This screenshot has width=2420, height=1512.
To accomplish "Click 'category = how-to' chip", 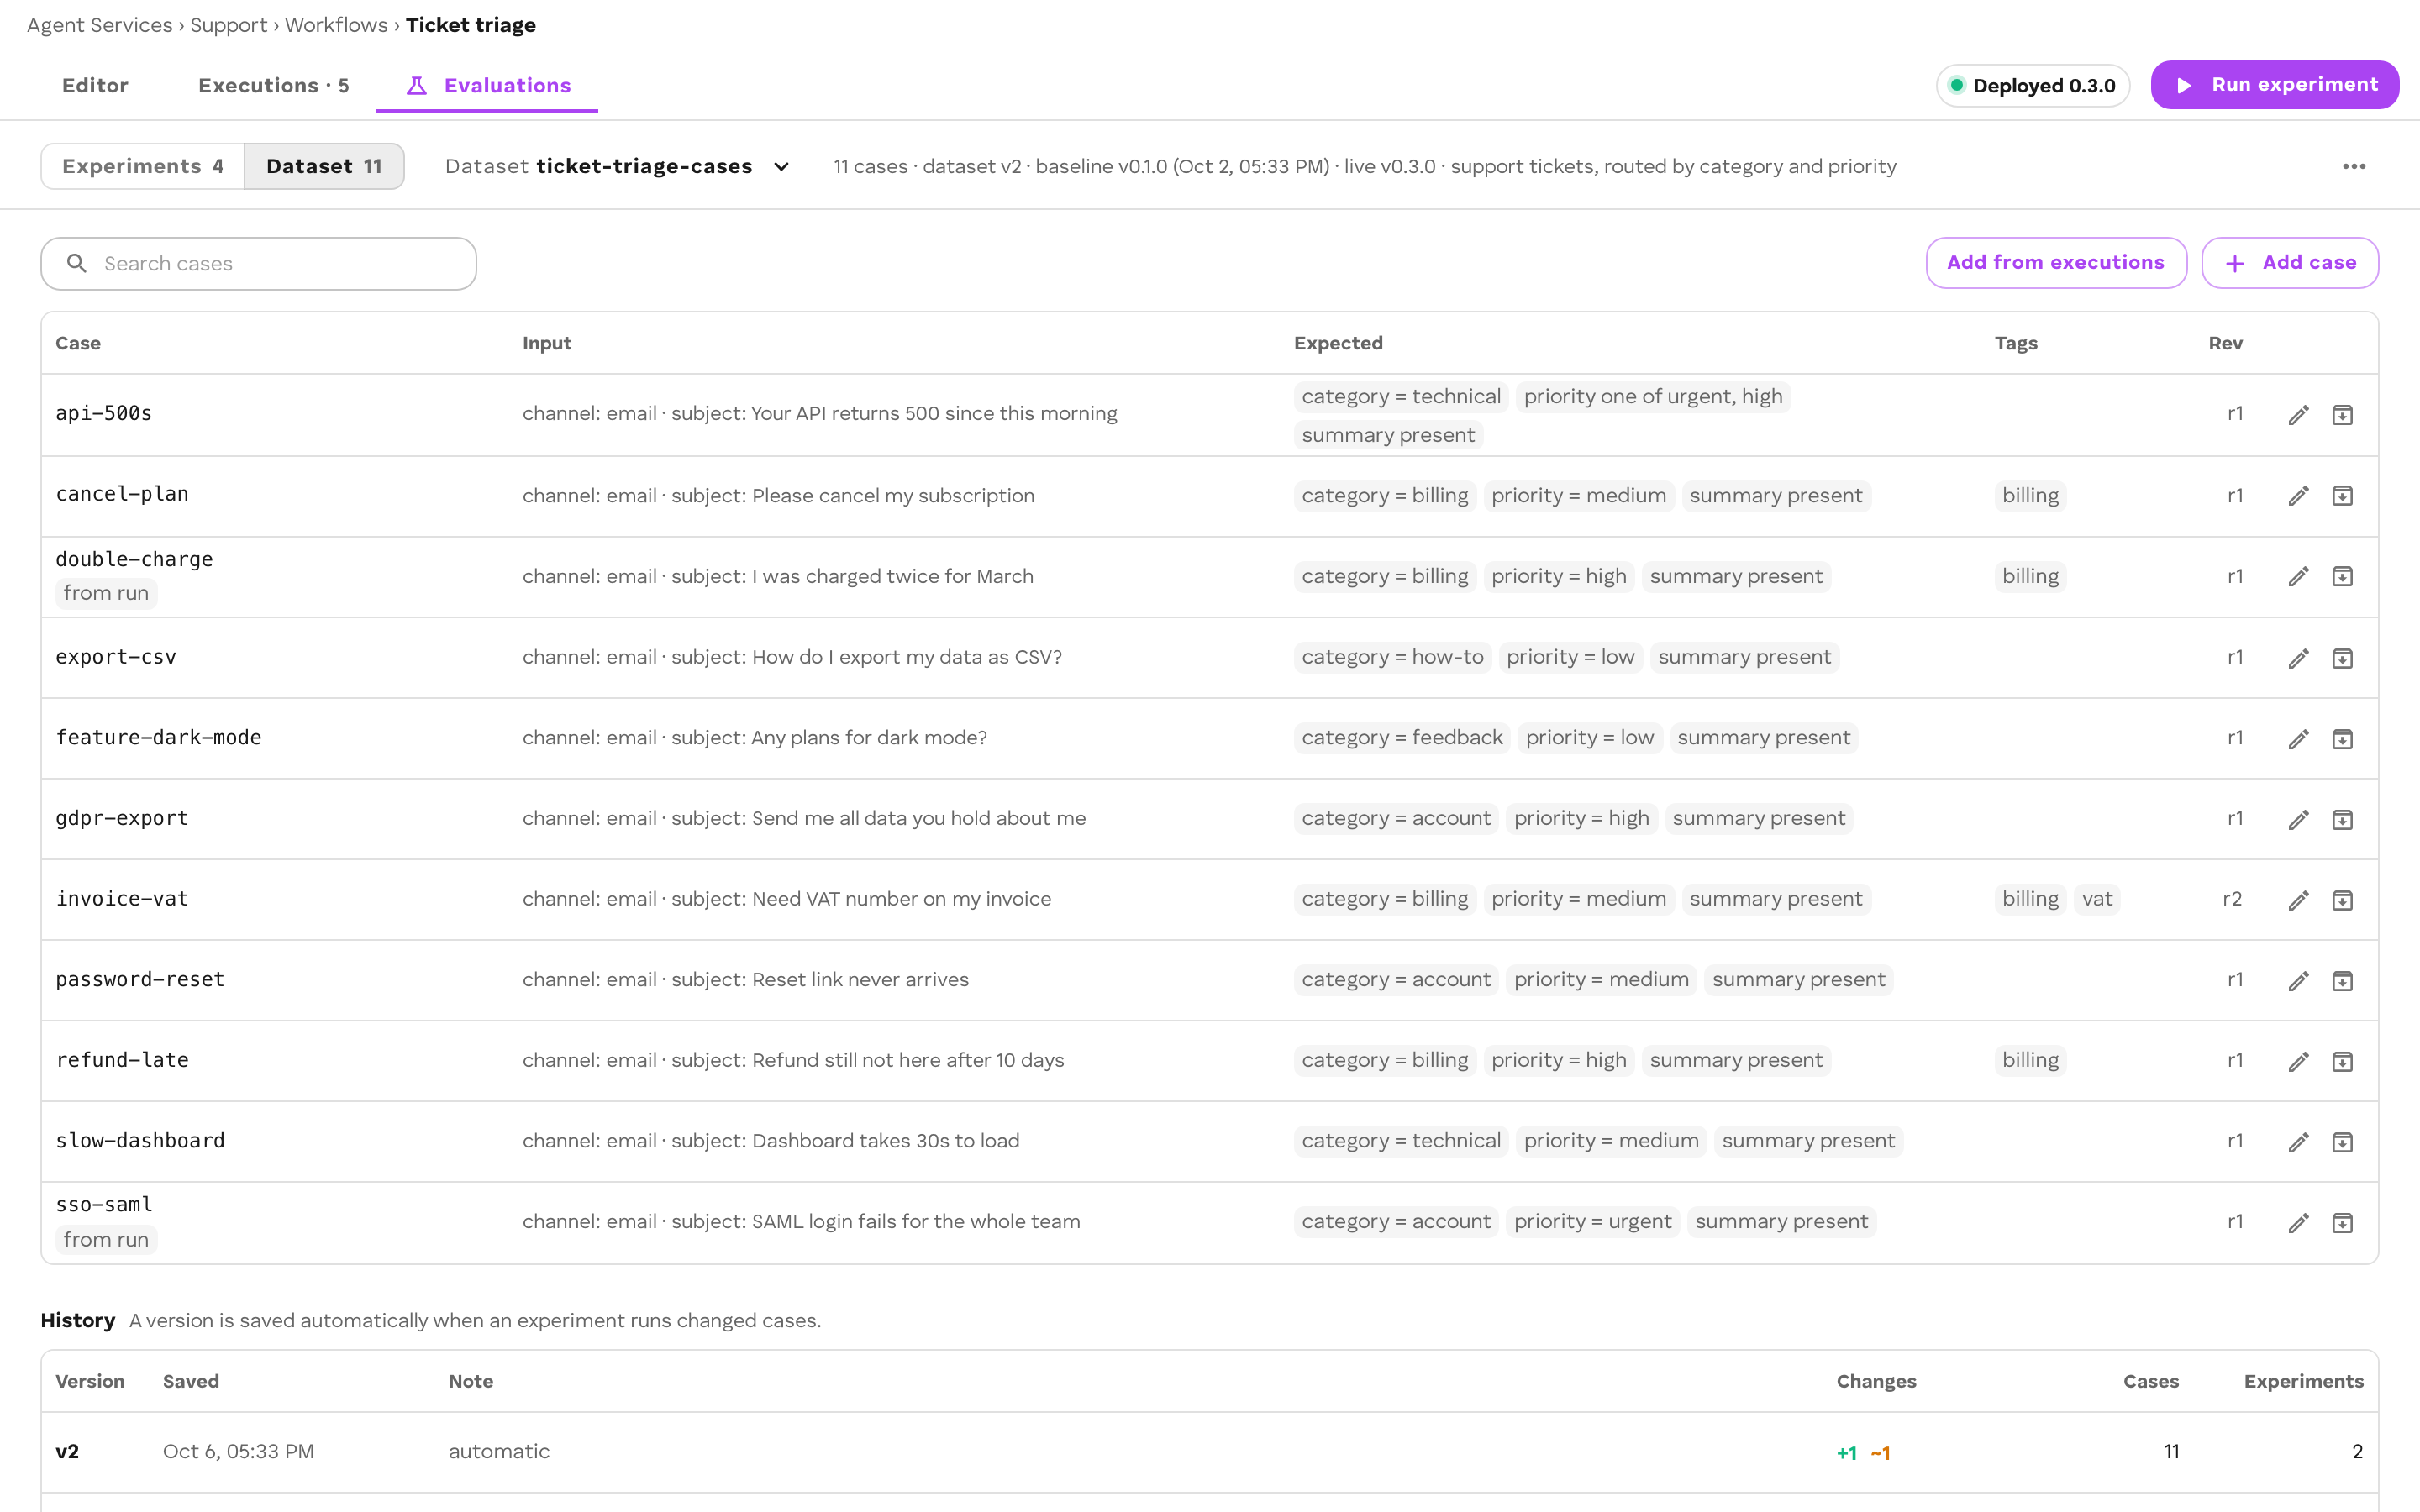I will [x=1392, y=657].
